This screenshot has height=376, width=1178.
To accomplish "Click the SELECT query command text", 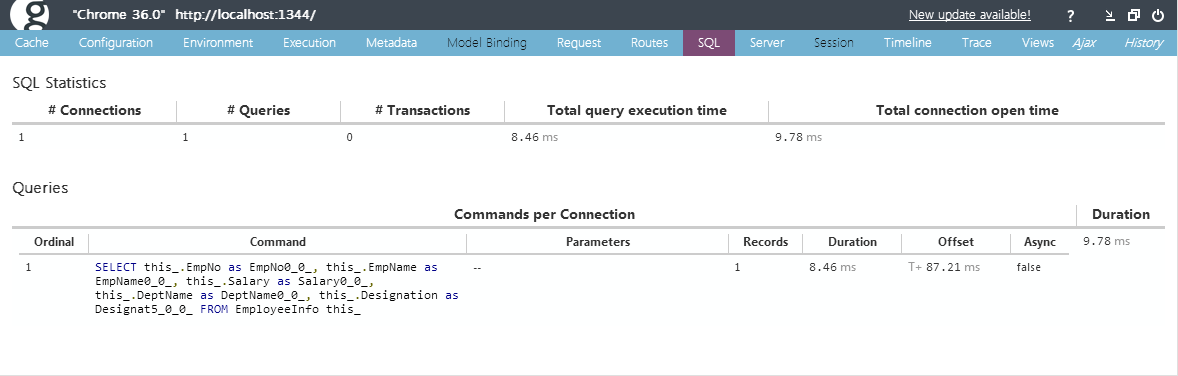I will pyautogui.click(x=276, y=288).
